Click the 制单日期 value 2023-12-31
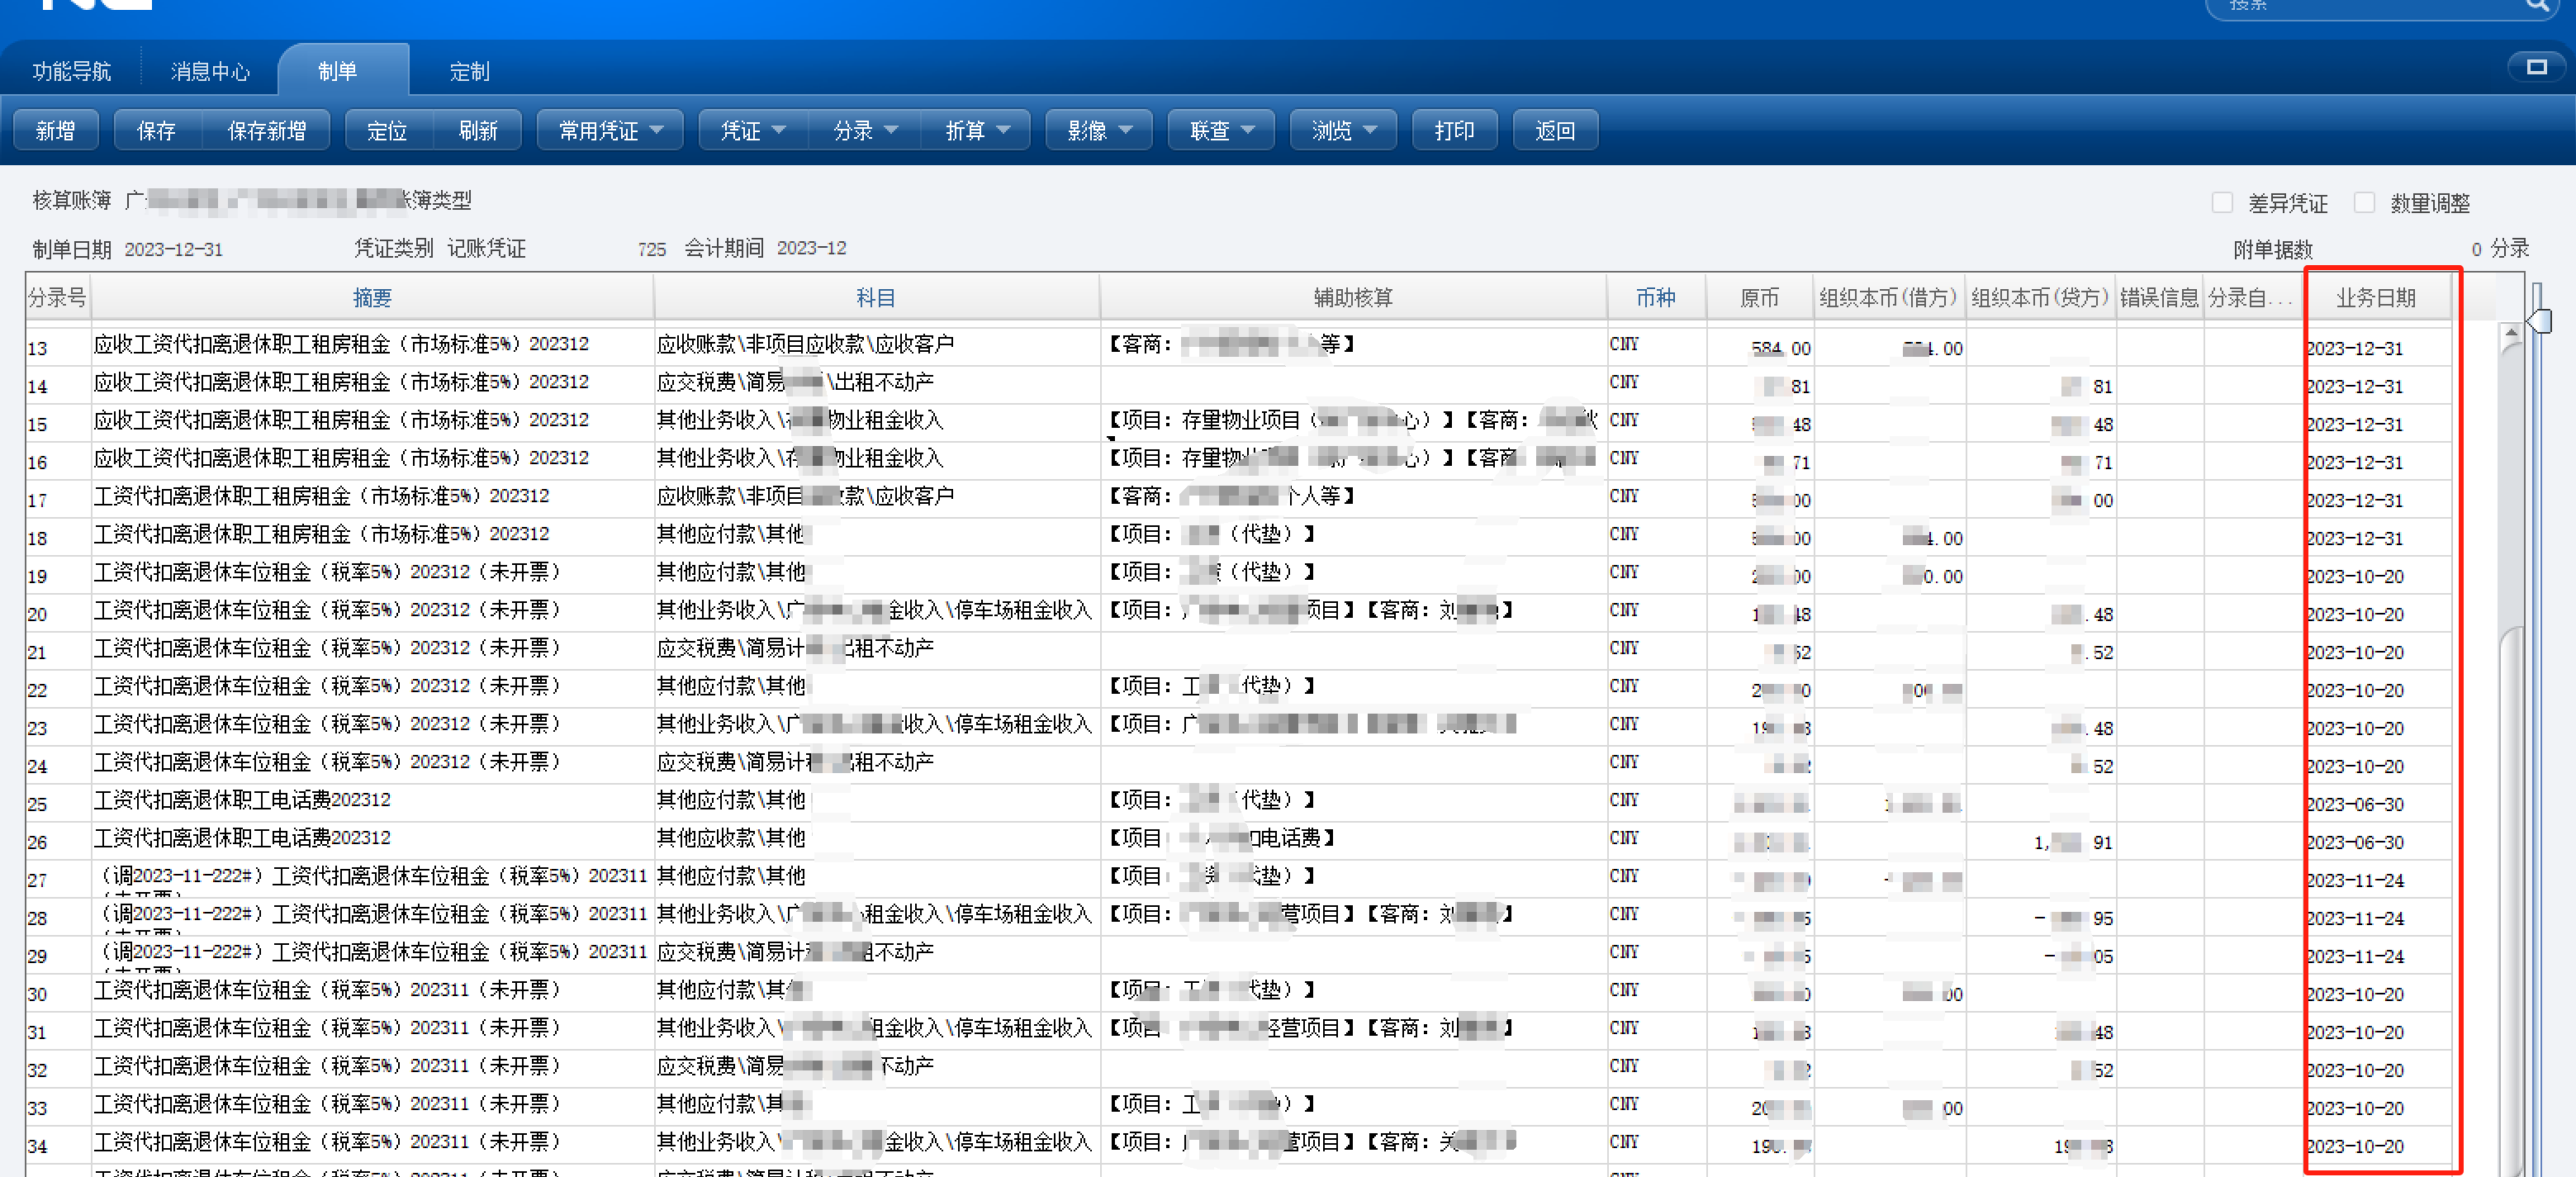The image size is (2576, 1177). click(x=174, y=249)
